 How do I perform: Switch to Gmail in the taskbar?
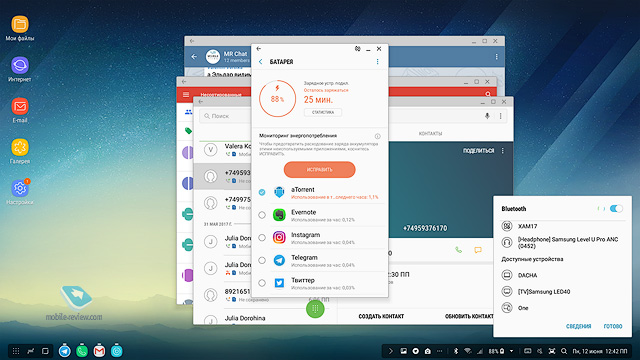[x=99, y=351]
